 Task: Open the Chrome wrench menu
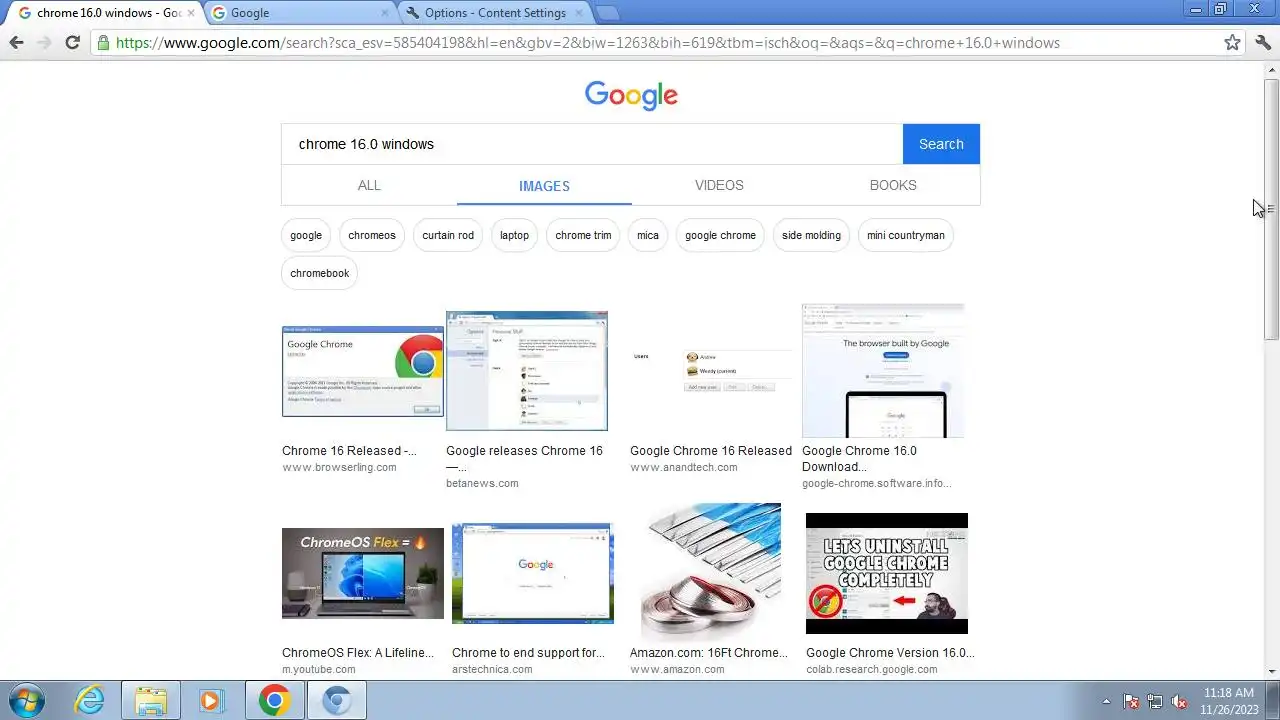tap(1263, 42)
